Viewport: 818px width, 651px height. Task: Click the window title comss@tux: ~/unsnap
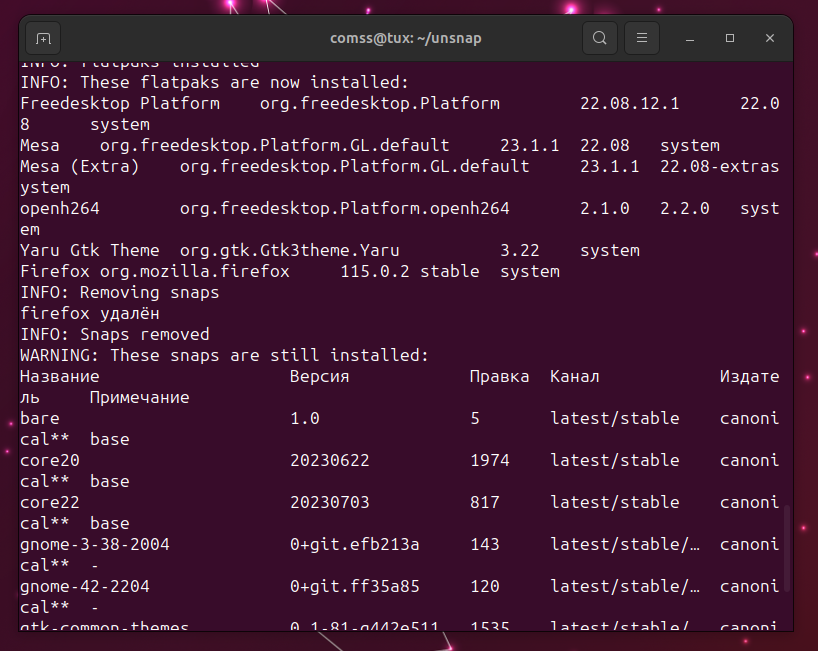coord(406,39)
